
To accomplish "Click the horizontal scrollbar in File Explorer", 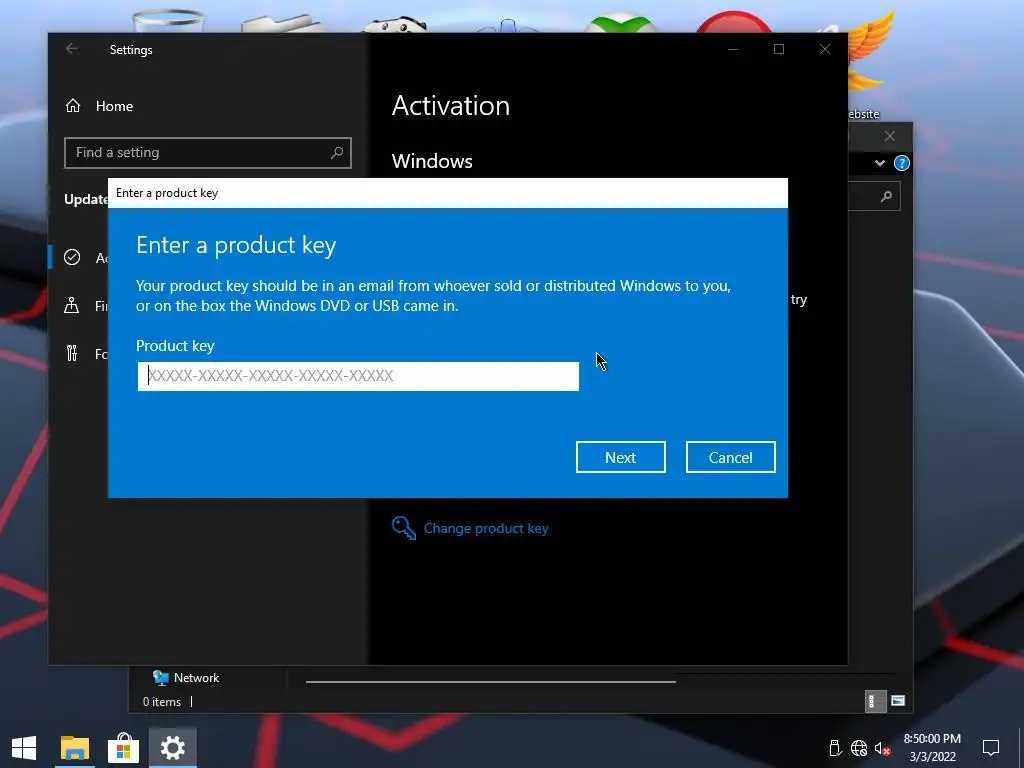I will coord(490,682).
